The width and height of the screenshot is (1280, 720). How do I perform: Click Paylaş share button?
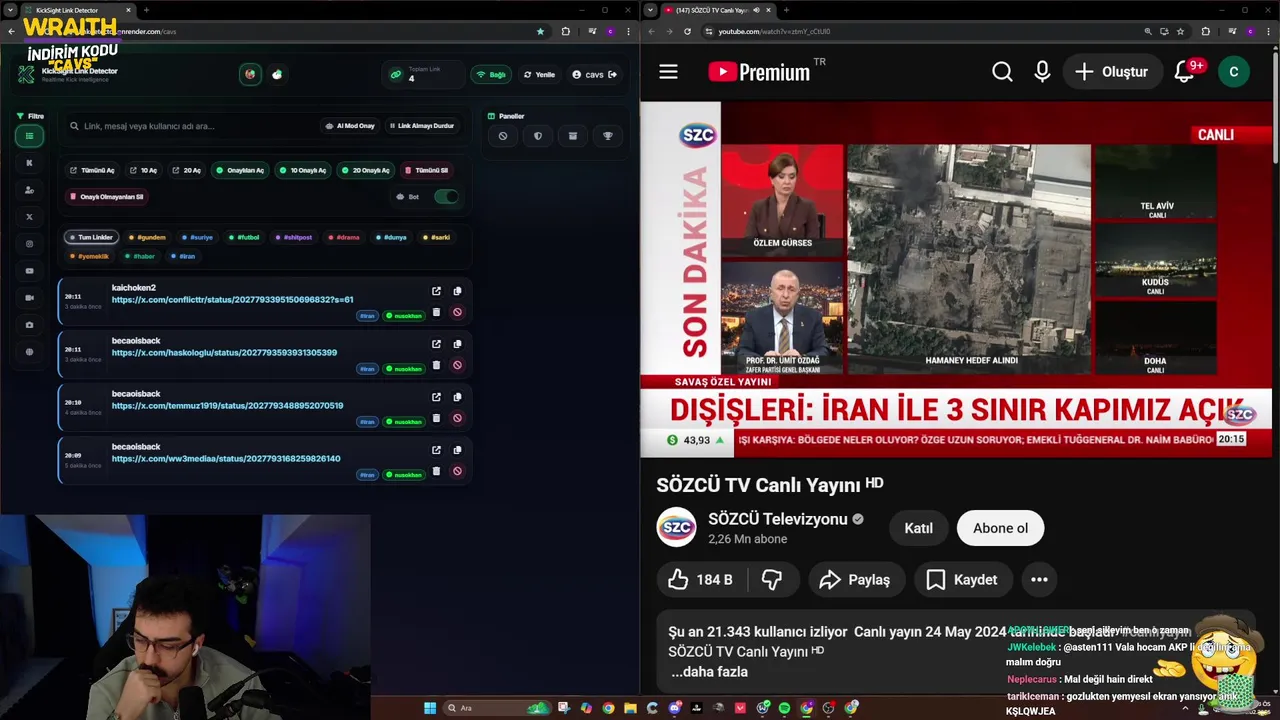[x=856, y=580]
